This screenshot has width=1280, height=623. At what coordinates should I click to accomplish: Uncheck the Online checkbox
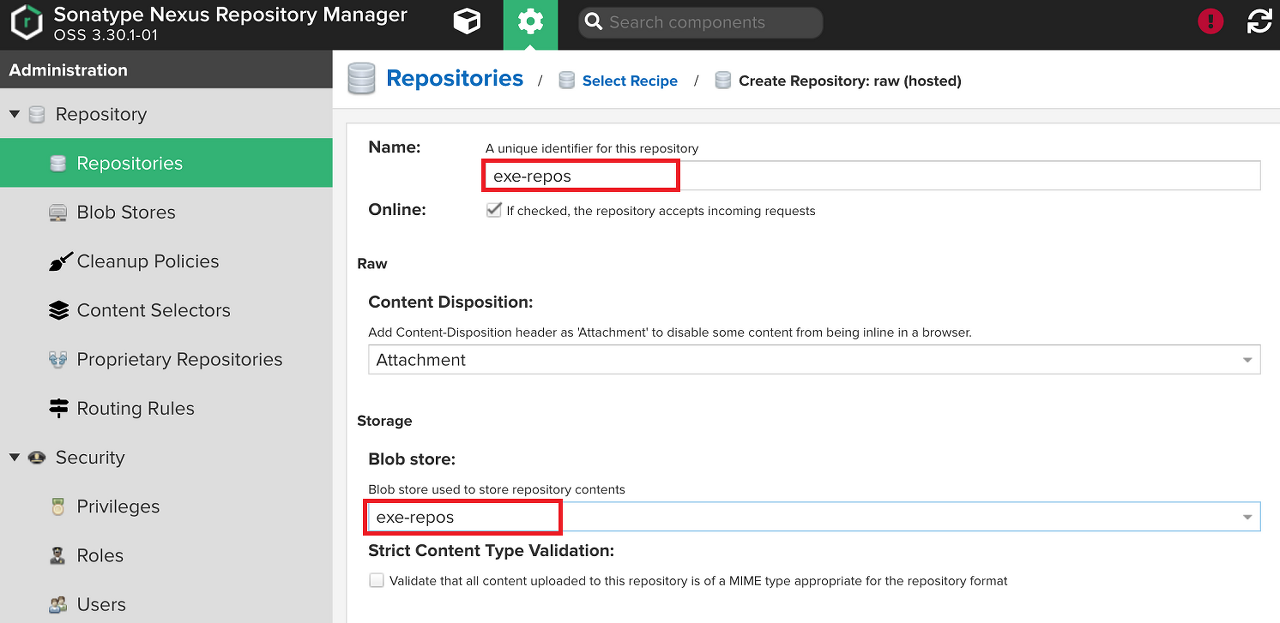(493, 210)
